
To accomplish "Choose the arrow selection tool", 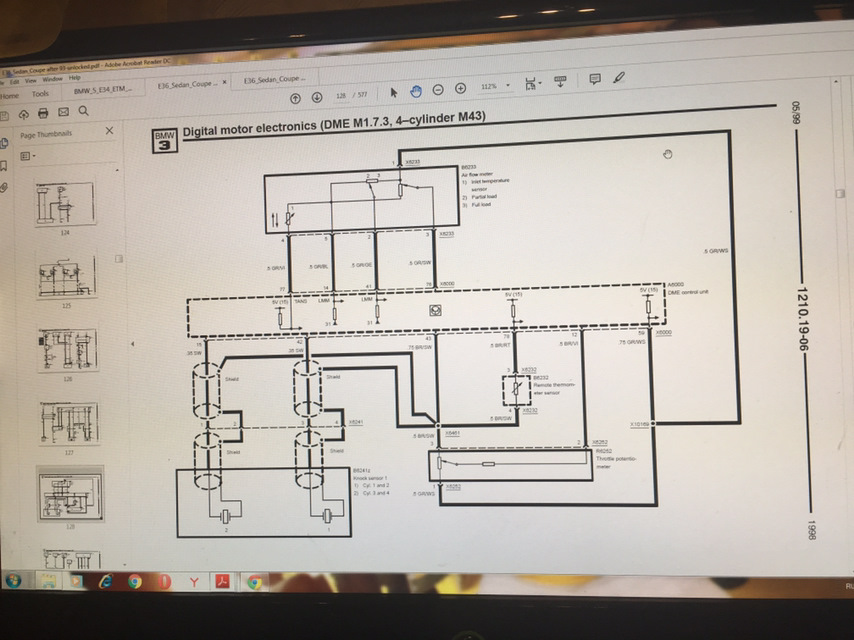I will [394, 93].
